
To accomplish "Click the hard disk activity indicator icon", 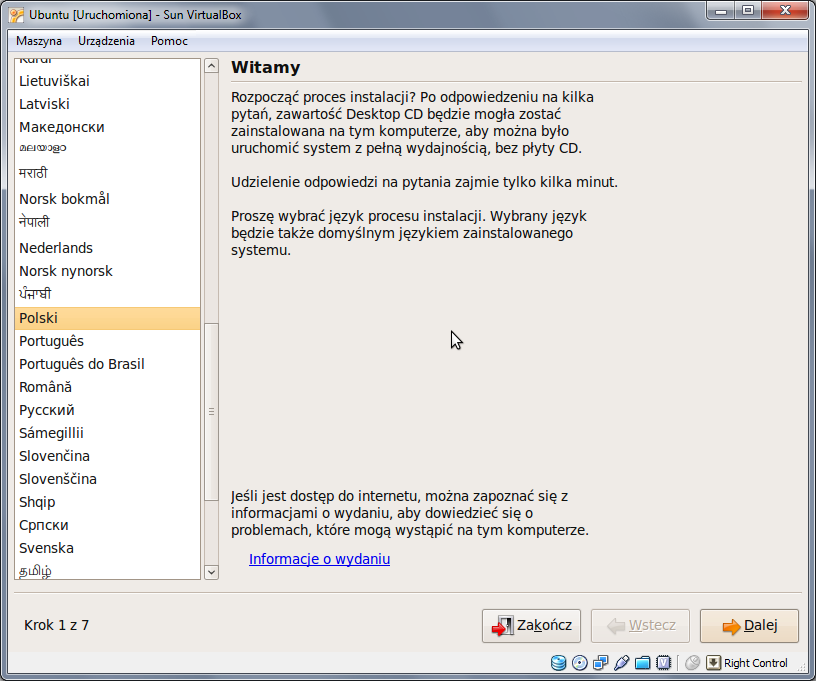I will (558, 663).
